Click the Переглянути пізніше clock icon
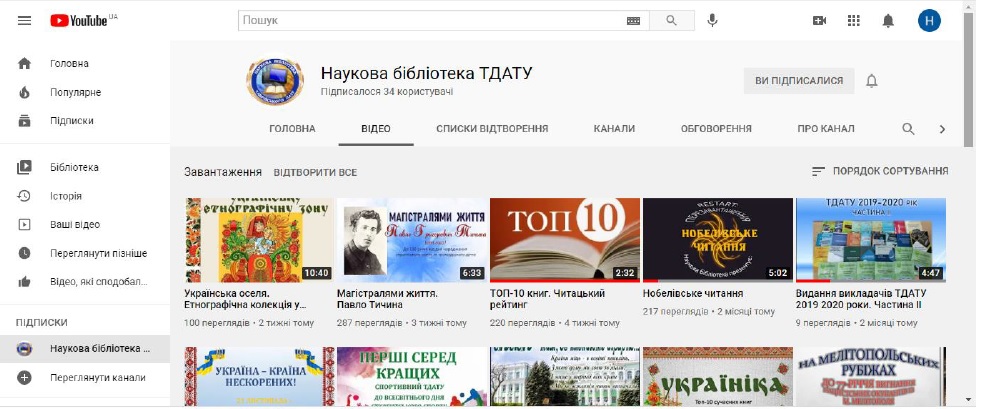983x409 pixels. tap(24, 253)
